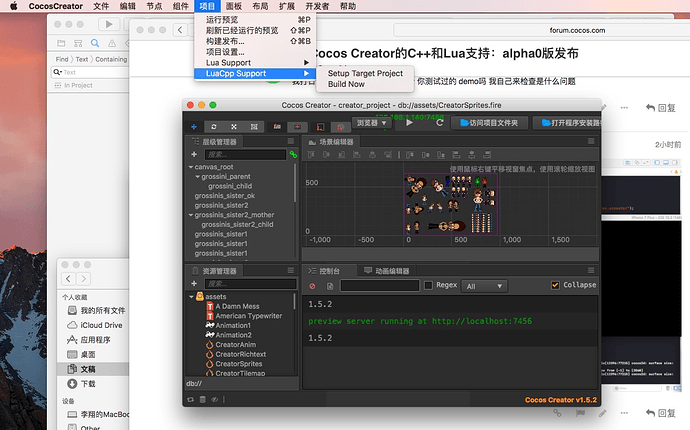Click the hierarchy search field
This screenshot has height=430, width=690.
(245, 154)
